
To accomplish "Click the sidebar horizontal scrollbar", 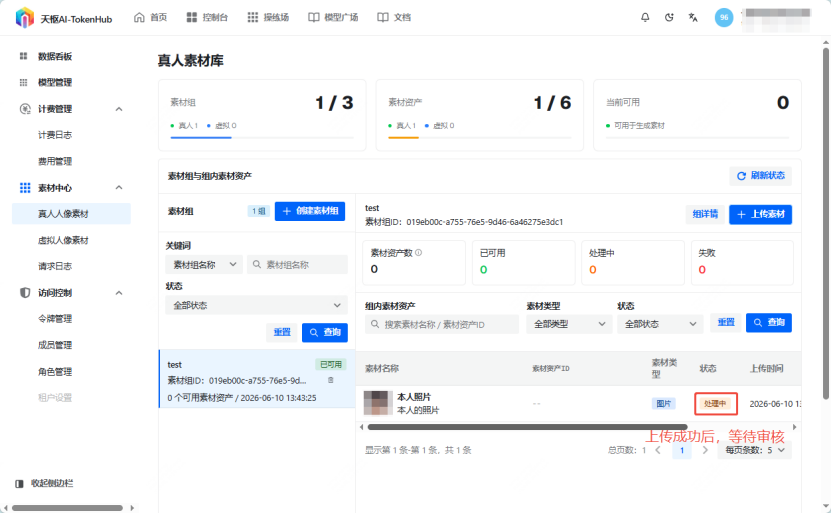I will click(x=67, y=508).
